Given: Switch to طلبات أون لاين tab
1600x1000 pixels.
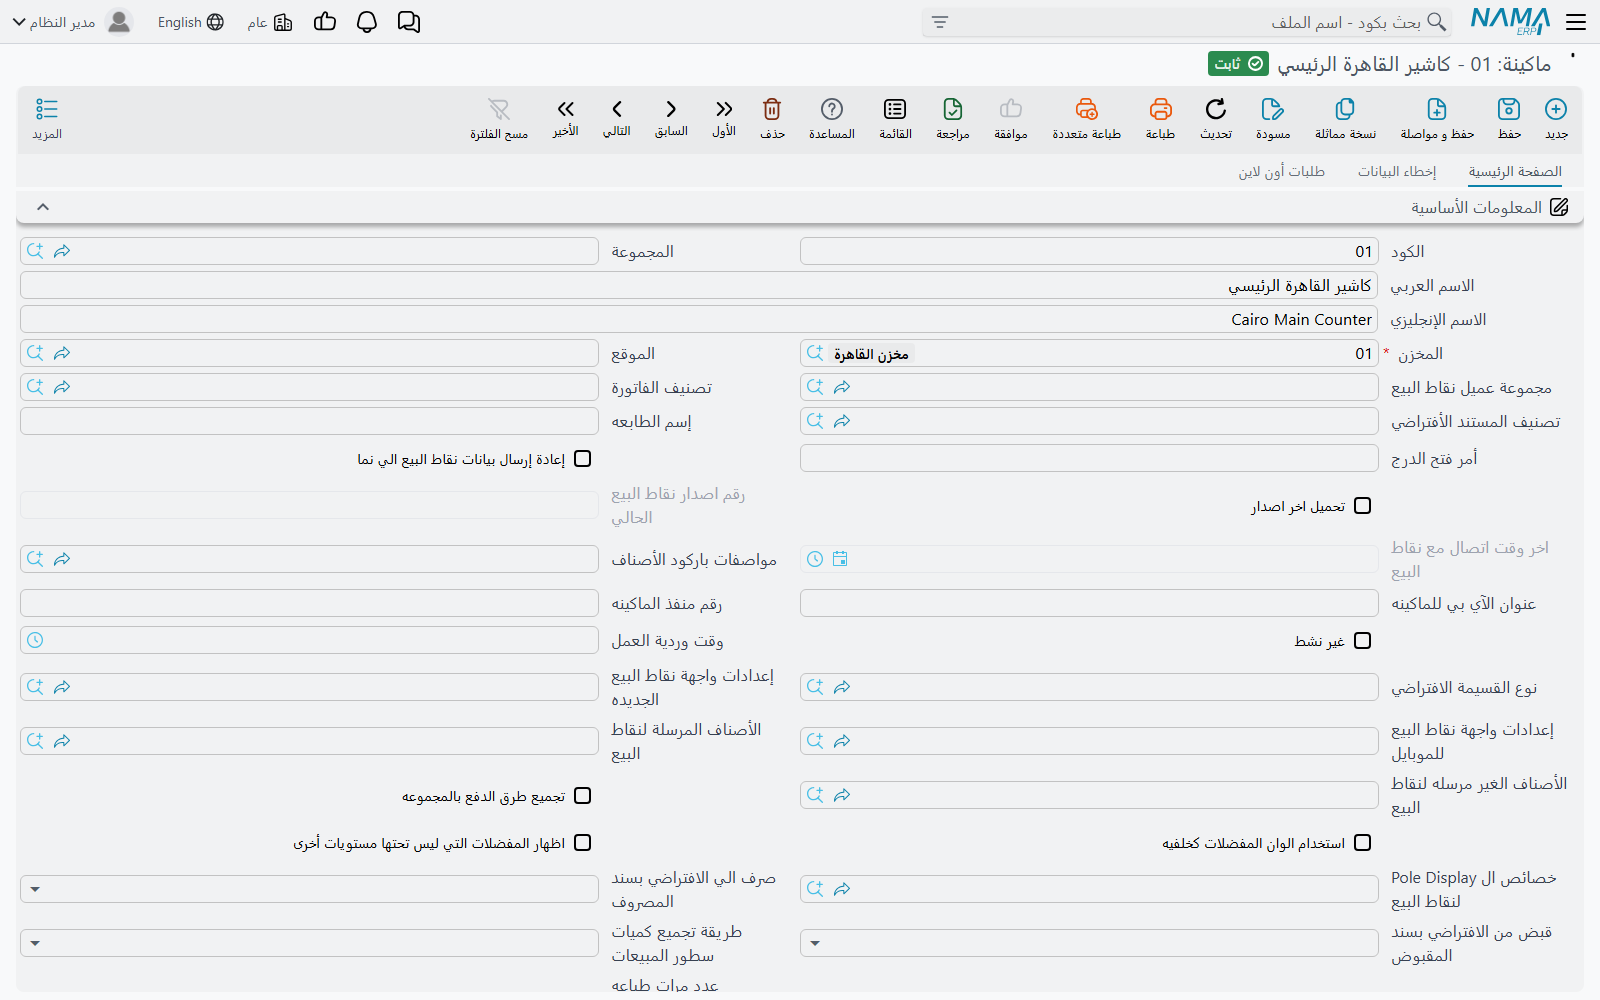Looking at the screenshot, I should pos(1281,172).
